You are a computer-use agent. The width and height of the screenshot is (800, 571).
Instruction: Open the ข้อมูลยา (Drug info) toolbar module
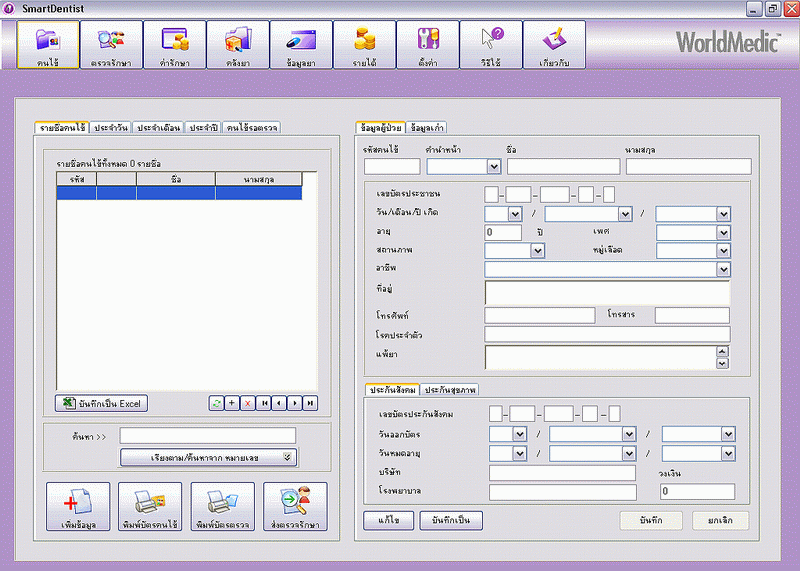pyautogui.click(x=301, y=44)
